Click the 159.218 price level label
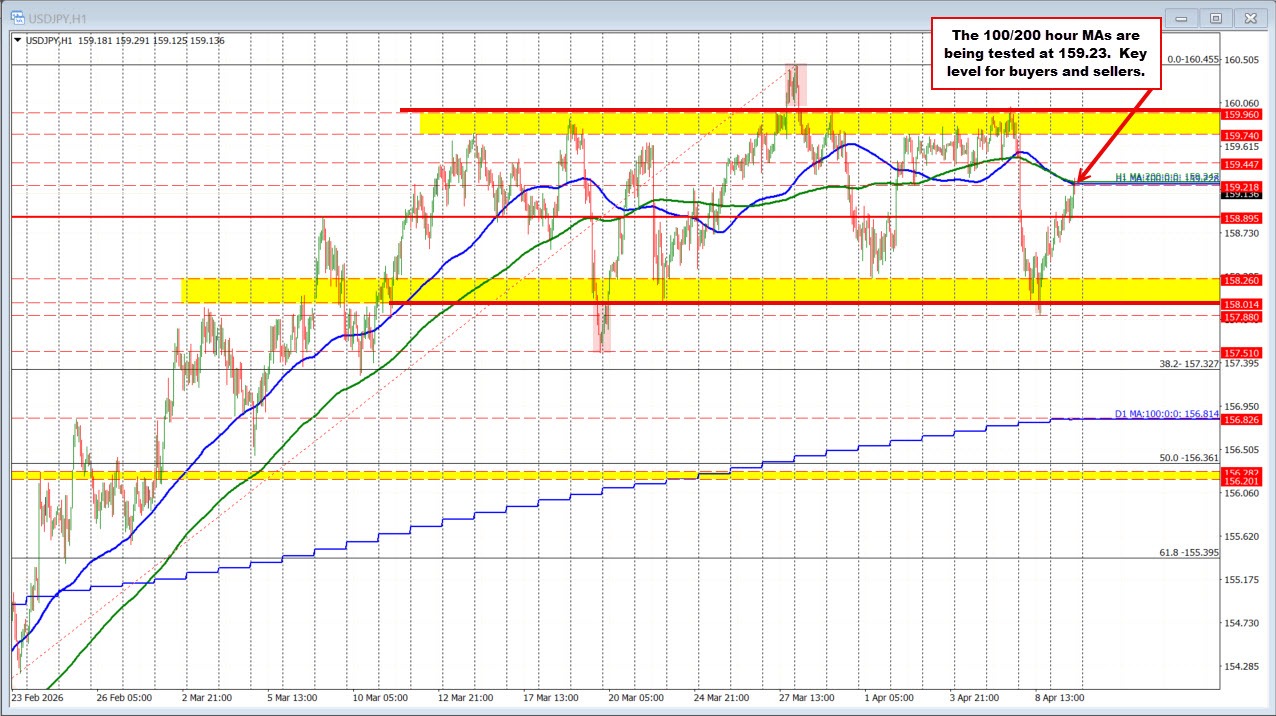 (1240, 187)
